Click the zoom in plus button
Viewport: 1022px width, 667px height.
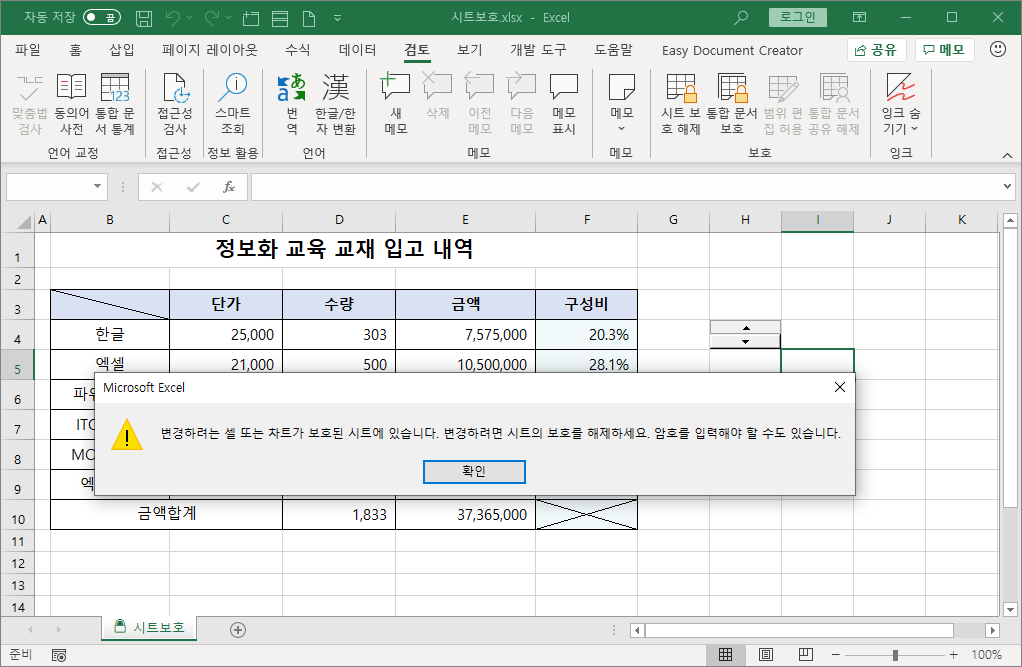954,655
